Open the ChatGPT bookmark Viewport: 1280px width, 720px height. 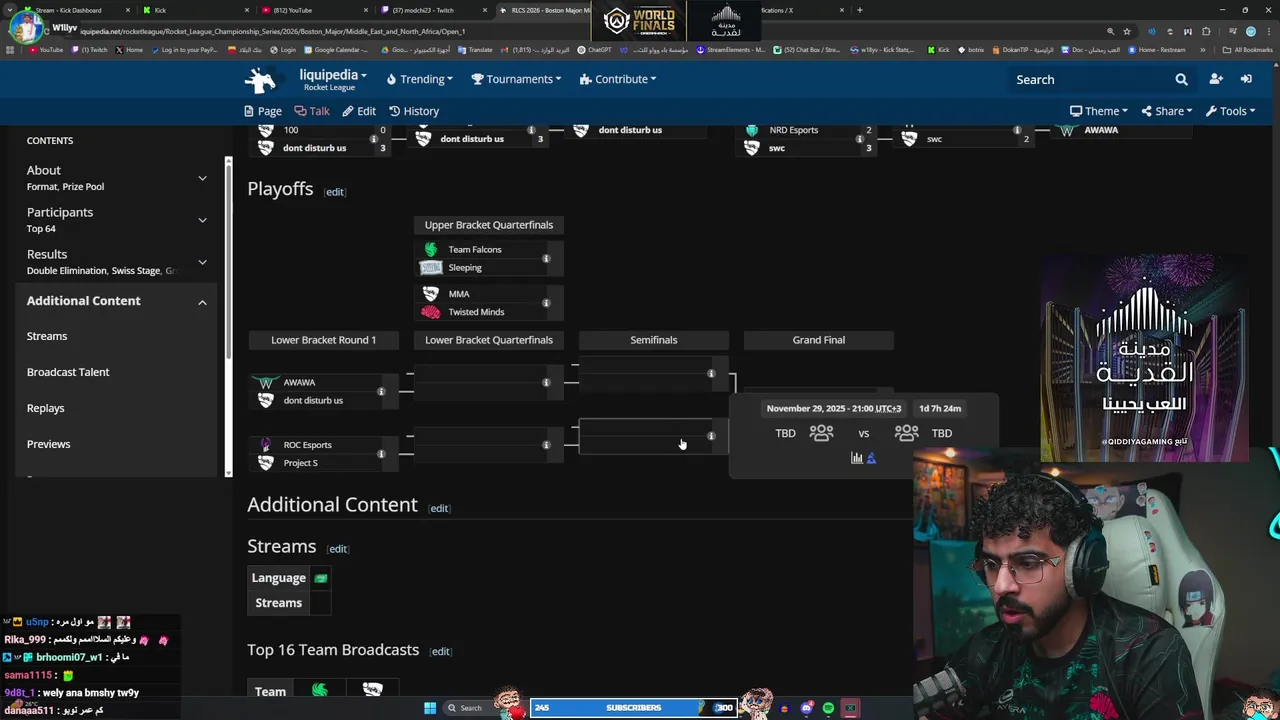[595, 50]
